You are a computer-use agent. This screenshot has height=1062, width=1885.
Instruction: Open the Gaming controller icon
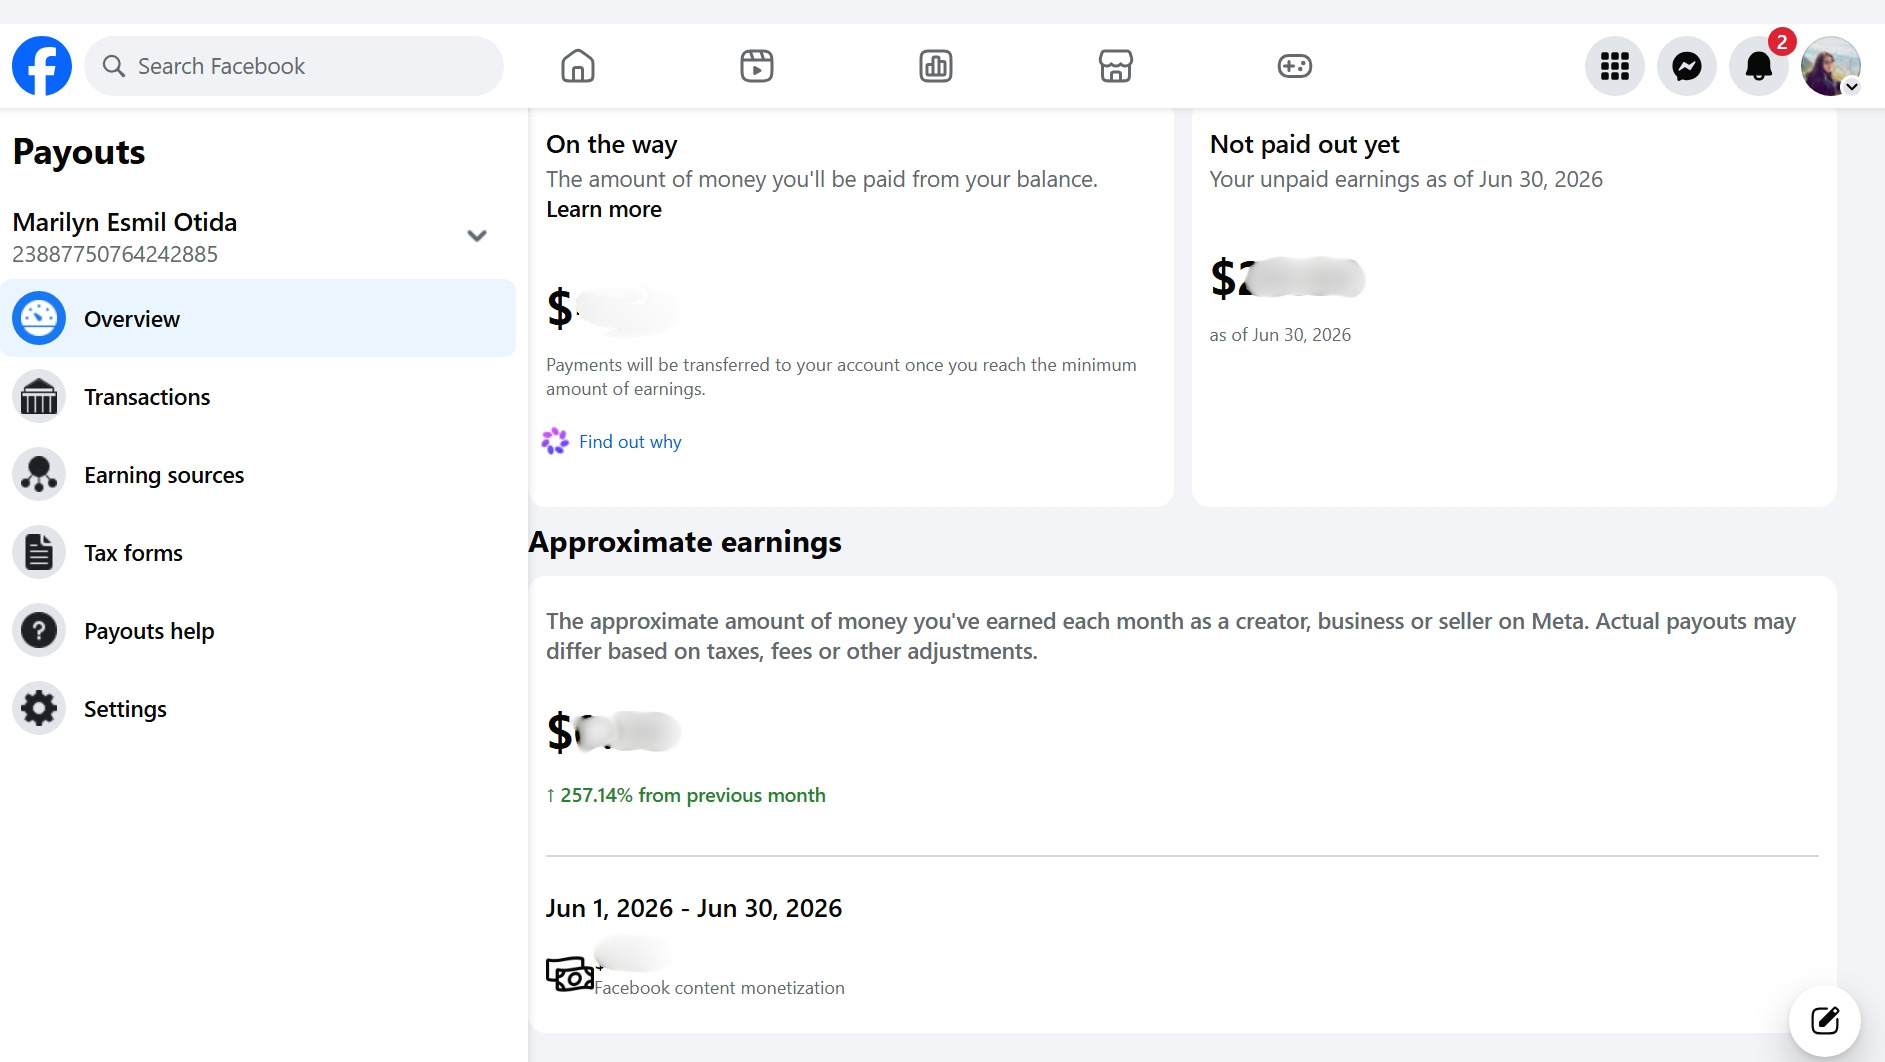pos(1295,66)
